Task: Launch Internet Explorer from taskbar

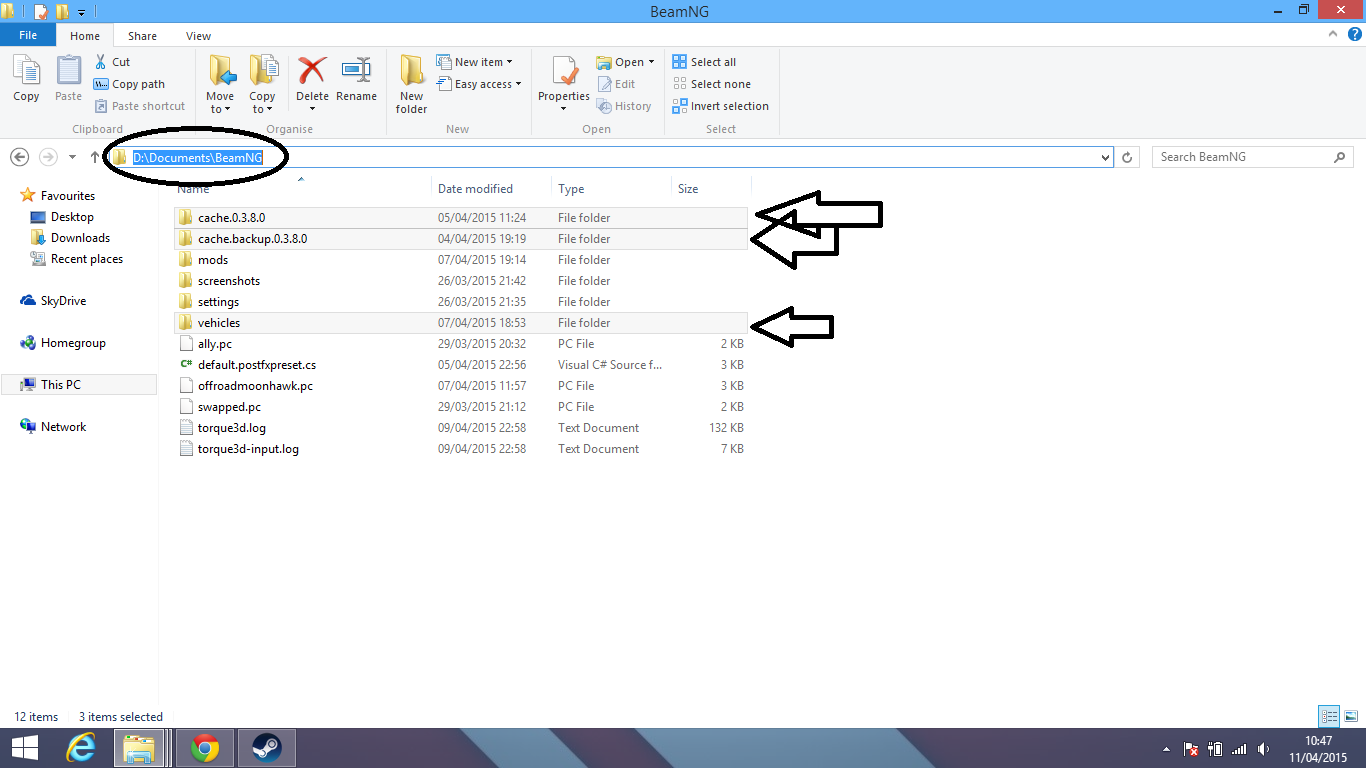Action: pos(81,748)
